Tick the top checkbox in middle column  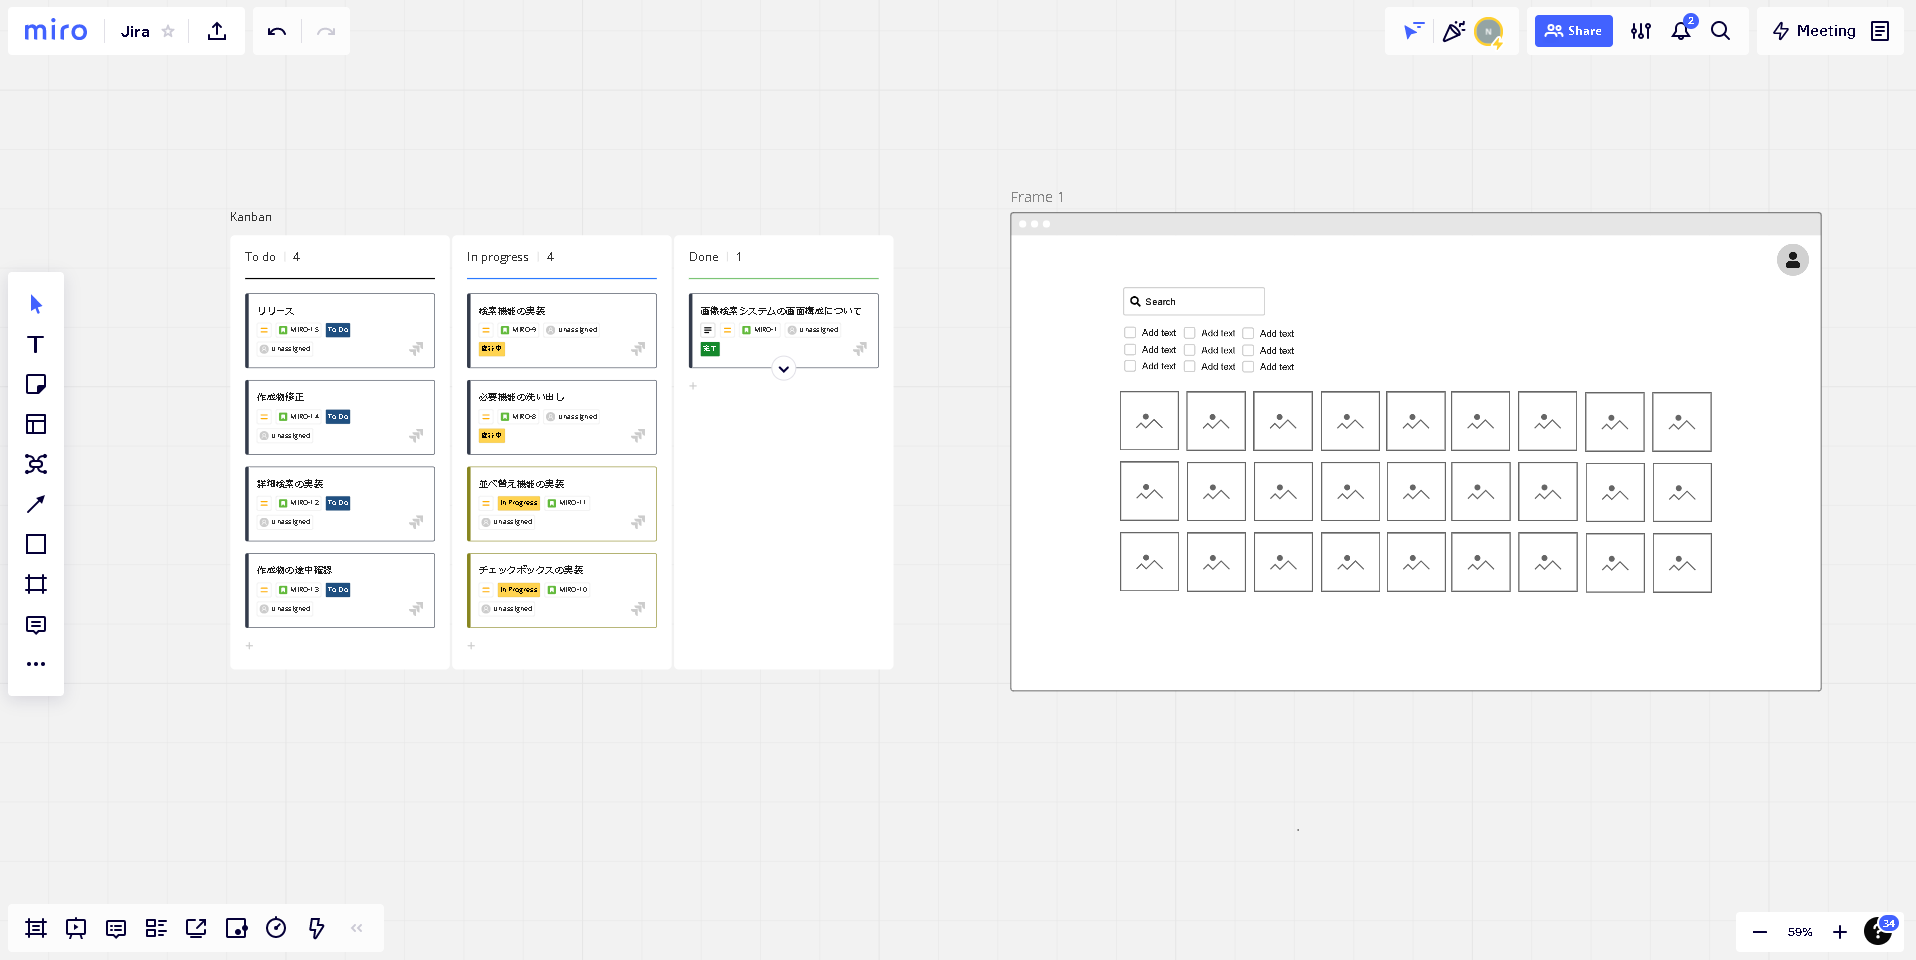click(x=1190, y=333)
